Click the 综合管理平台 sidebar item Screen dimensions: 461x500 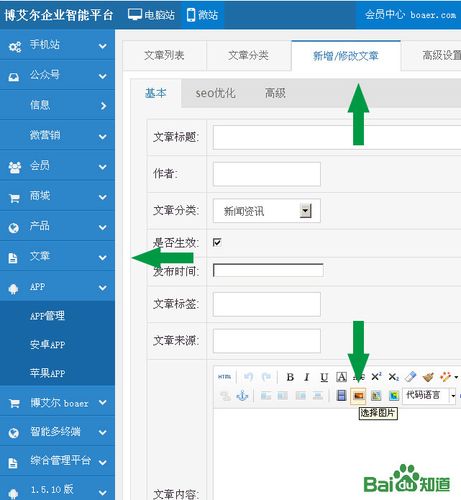[57, 461]
